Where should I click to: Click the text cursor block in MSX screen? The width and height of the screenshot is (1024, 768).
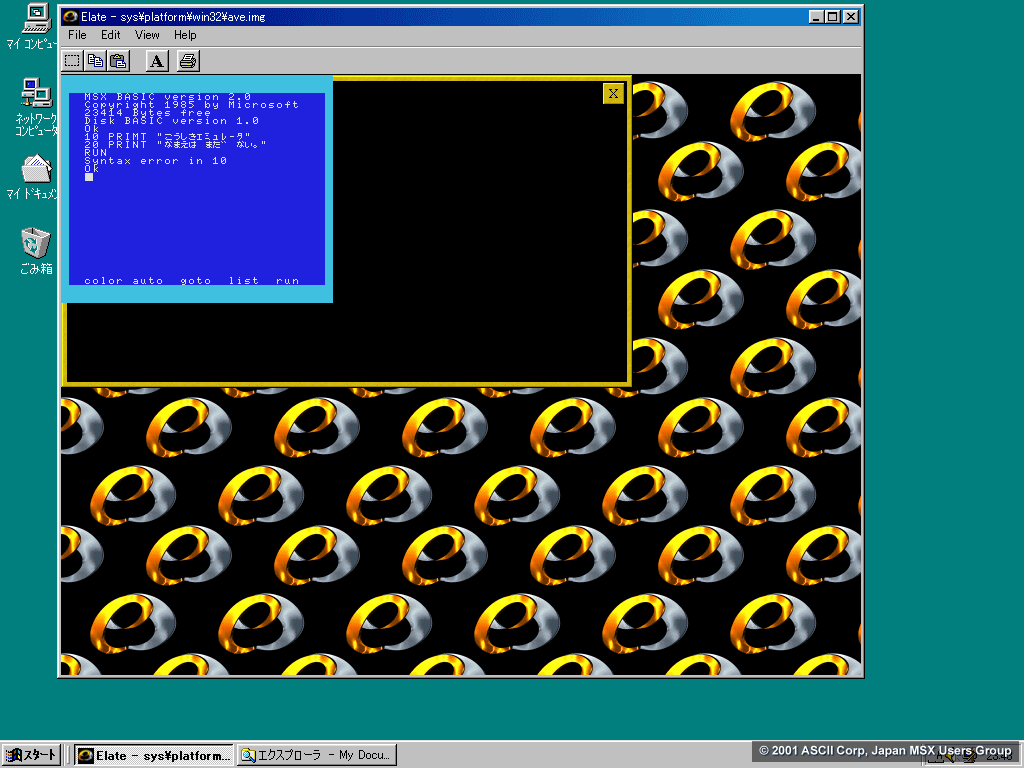(89, 177)
